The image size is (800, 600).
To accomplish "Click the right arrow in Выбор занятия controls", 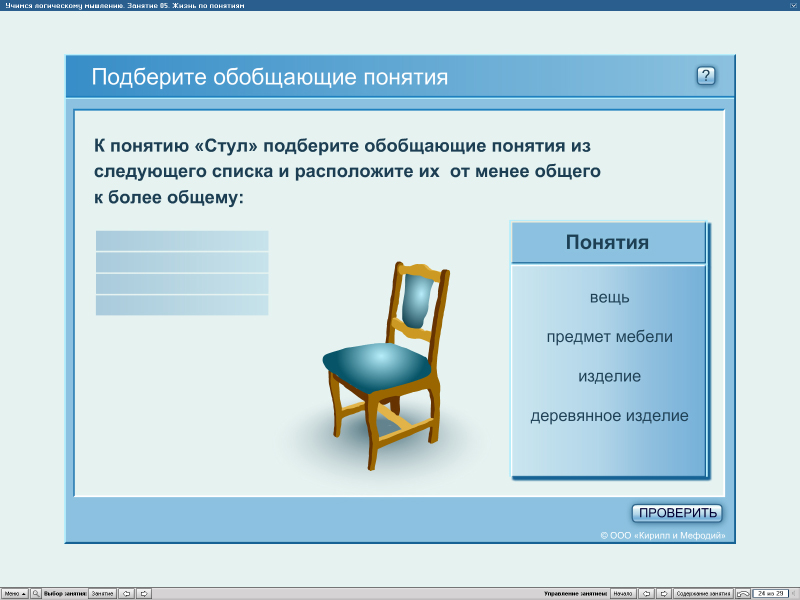I will click(145, 592).
